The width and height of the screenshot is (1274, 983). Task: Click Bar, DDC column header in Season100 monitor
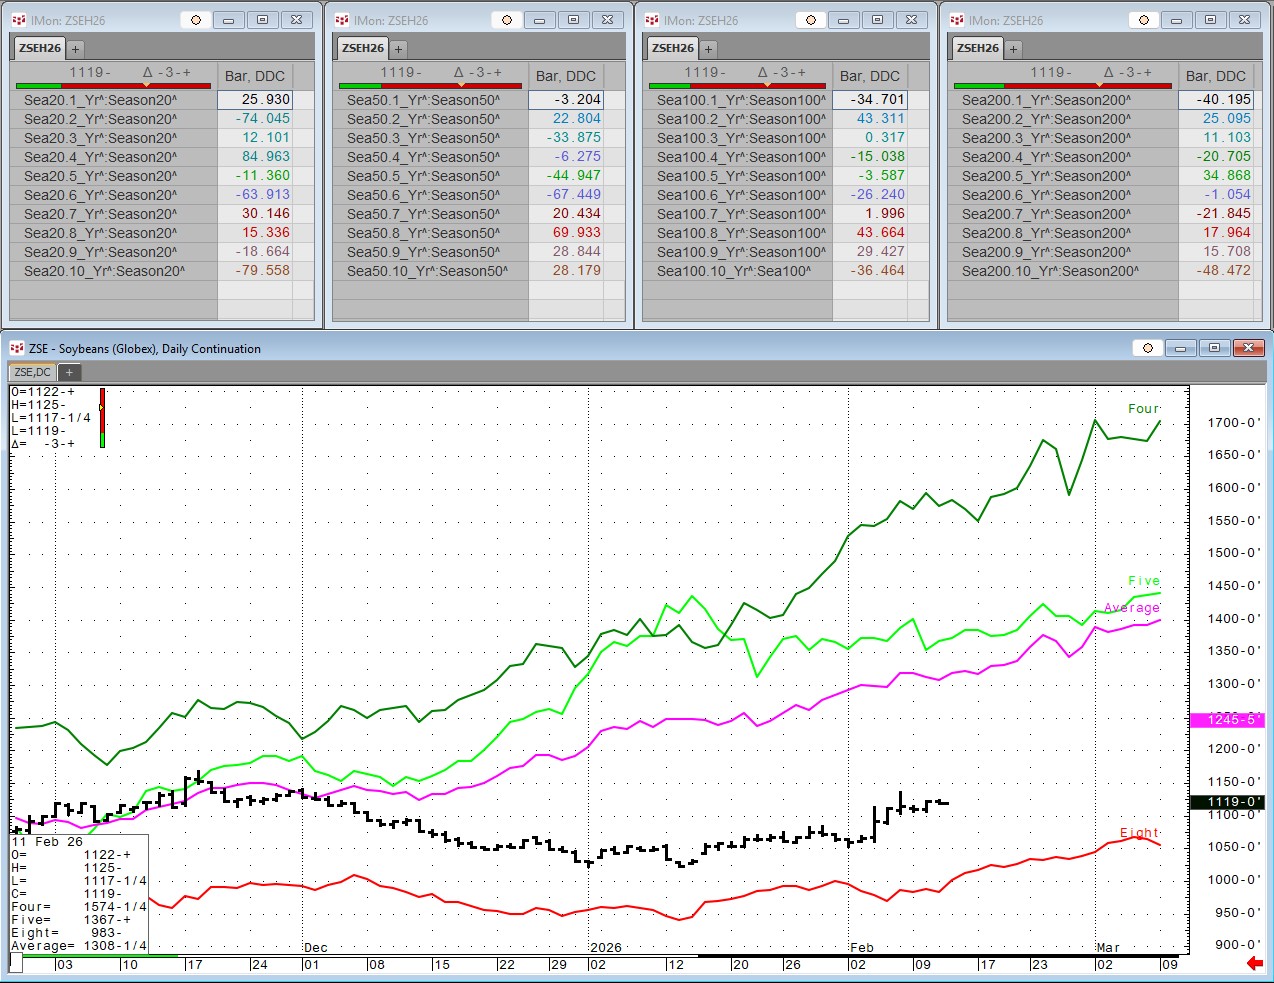(x=869, y=76)
